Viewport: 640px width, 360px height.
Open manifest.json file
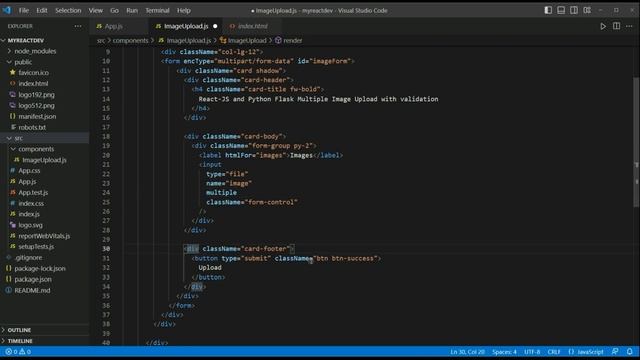click(x=44, y=116)
